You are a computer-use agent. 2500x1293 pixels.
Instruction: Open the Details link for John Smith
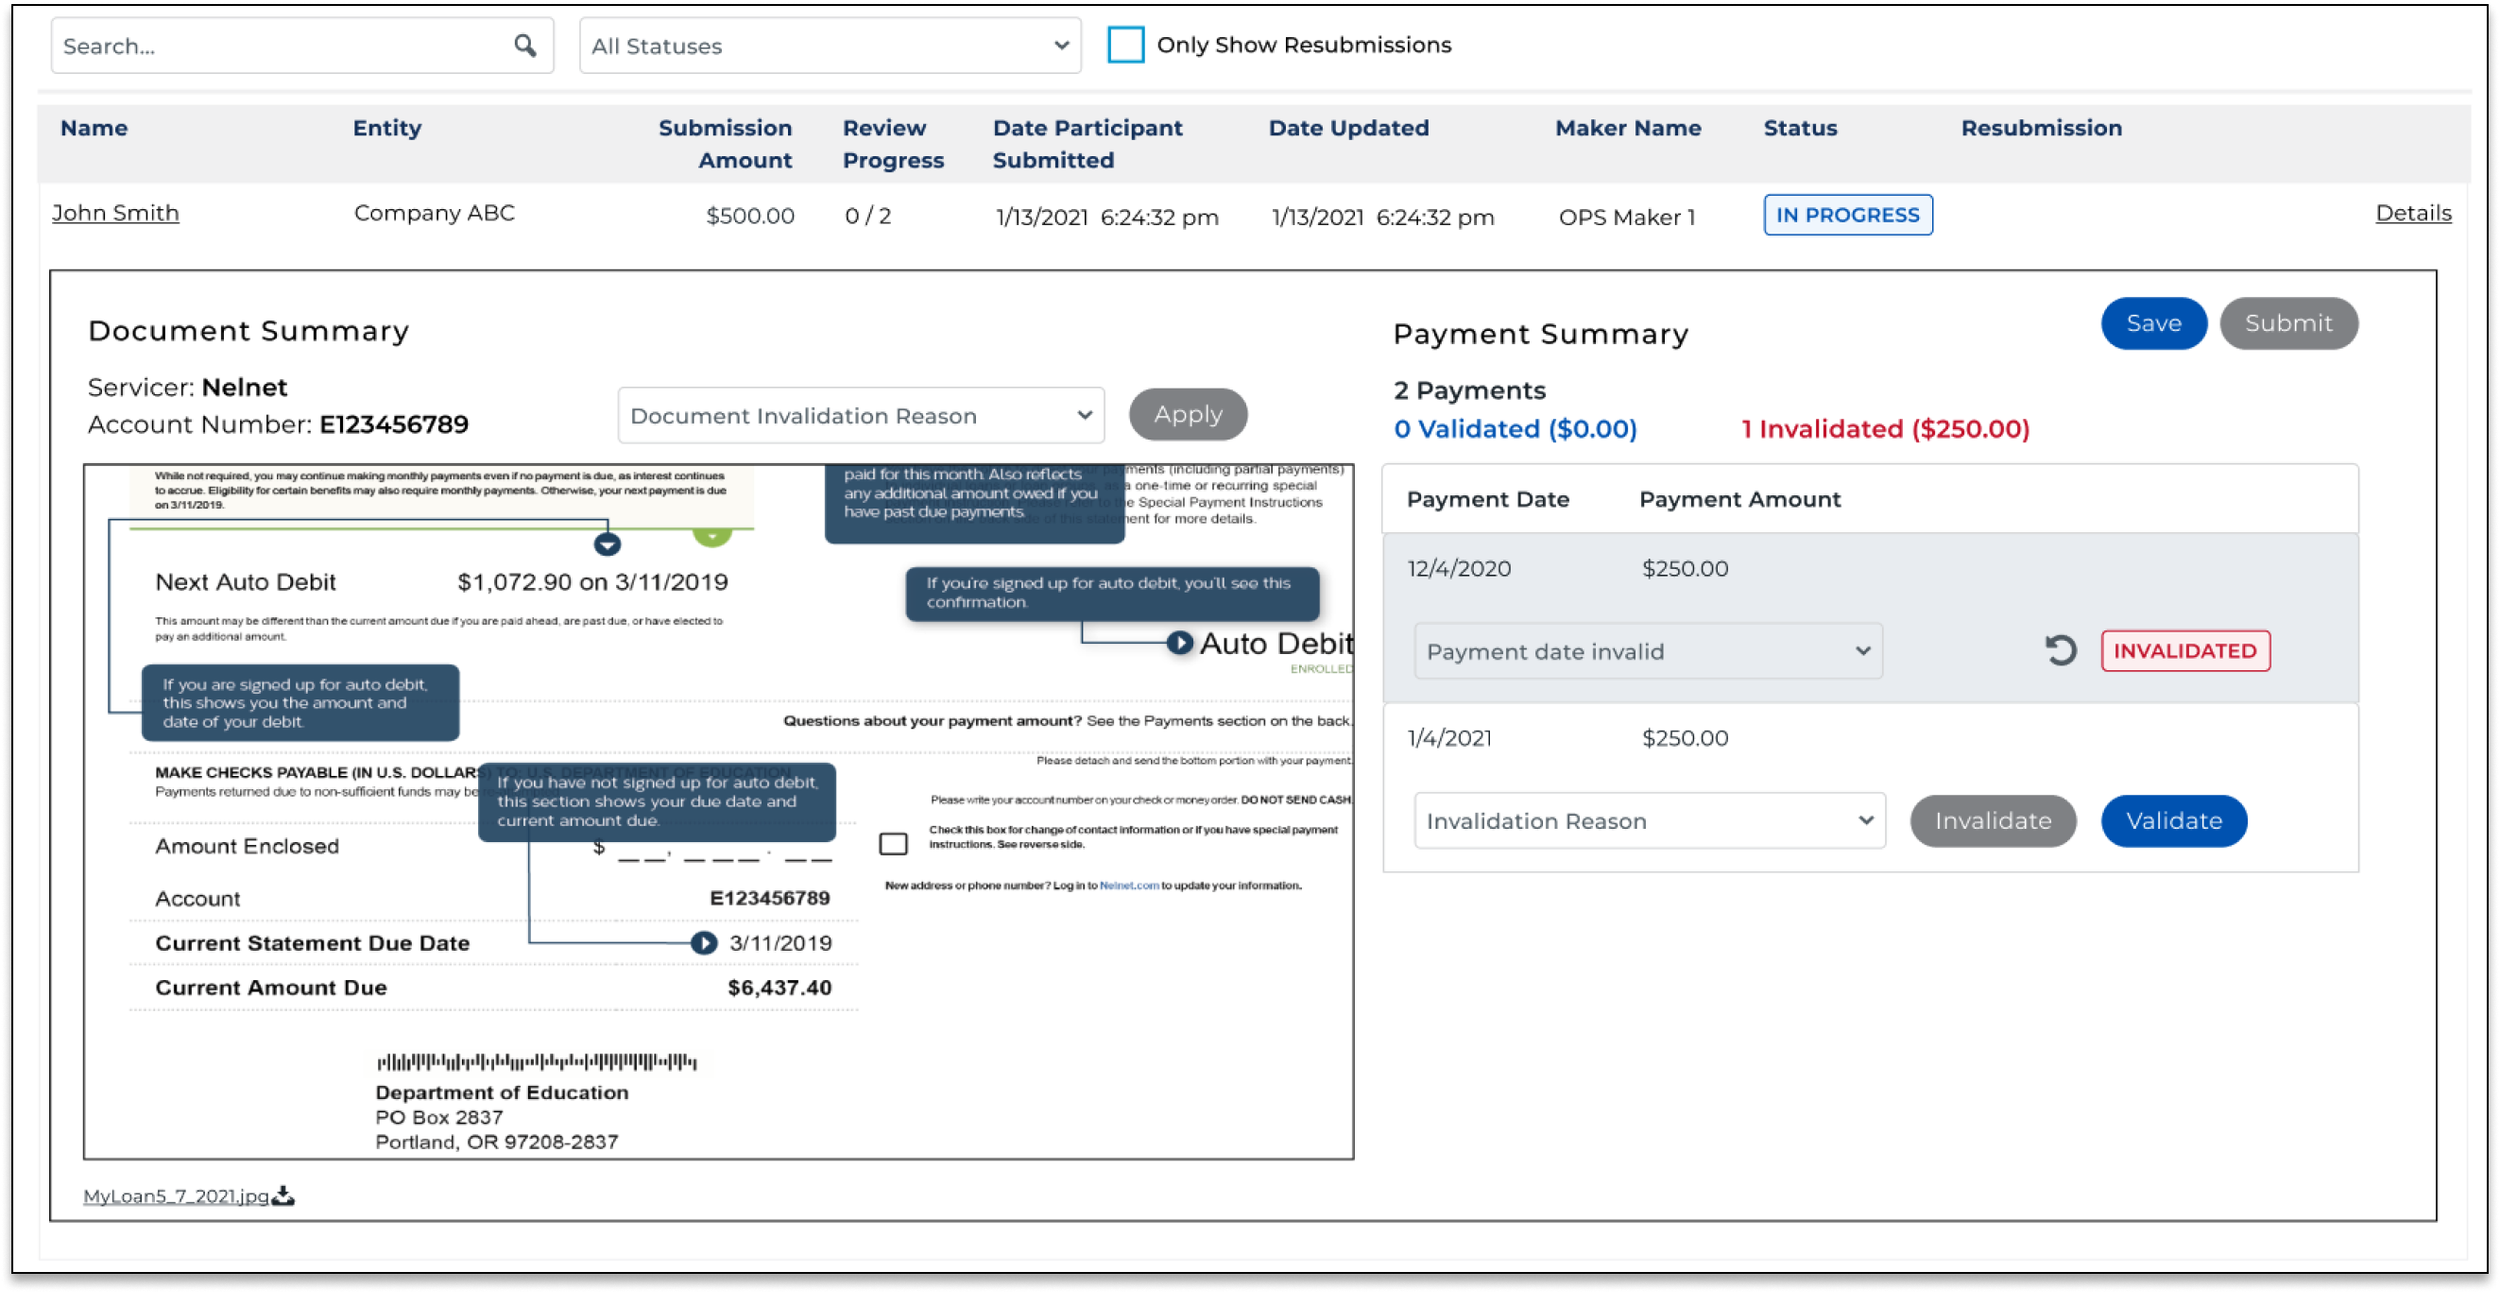coord(2413,213)
